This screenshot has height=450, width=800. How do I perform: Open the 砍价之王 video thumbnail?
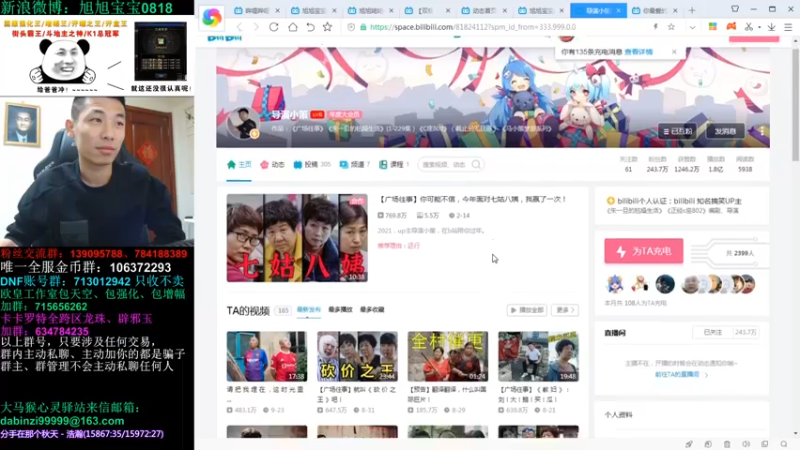click(357, 356)
